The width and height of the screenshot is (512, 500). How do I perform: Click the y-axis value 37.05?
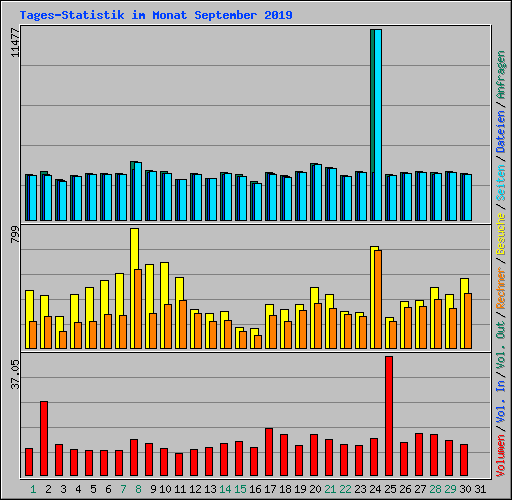(15, 374)
